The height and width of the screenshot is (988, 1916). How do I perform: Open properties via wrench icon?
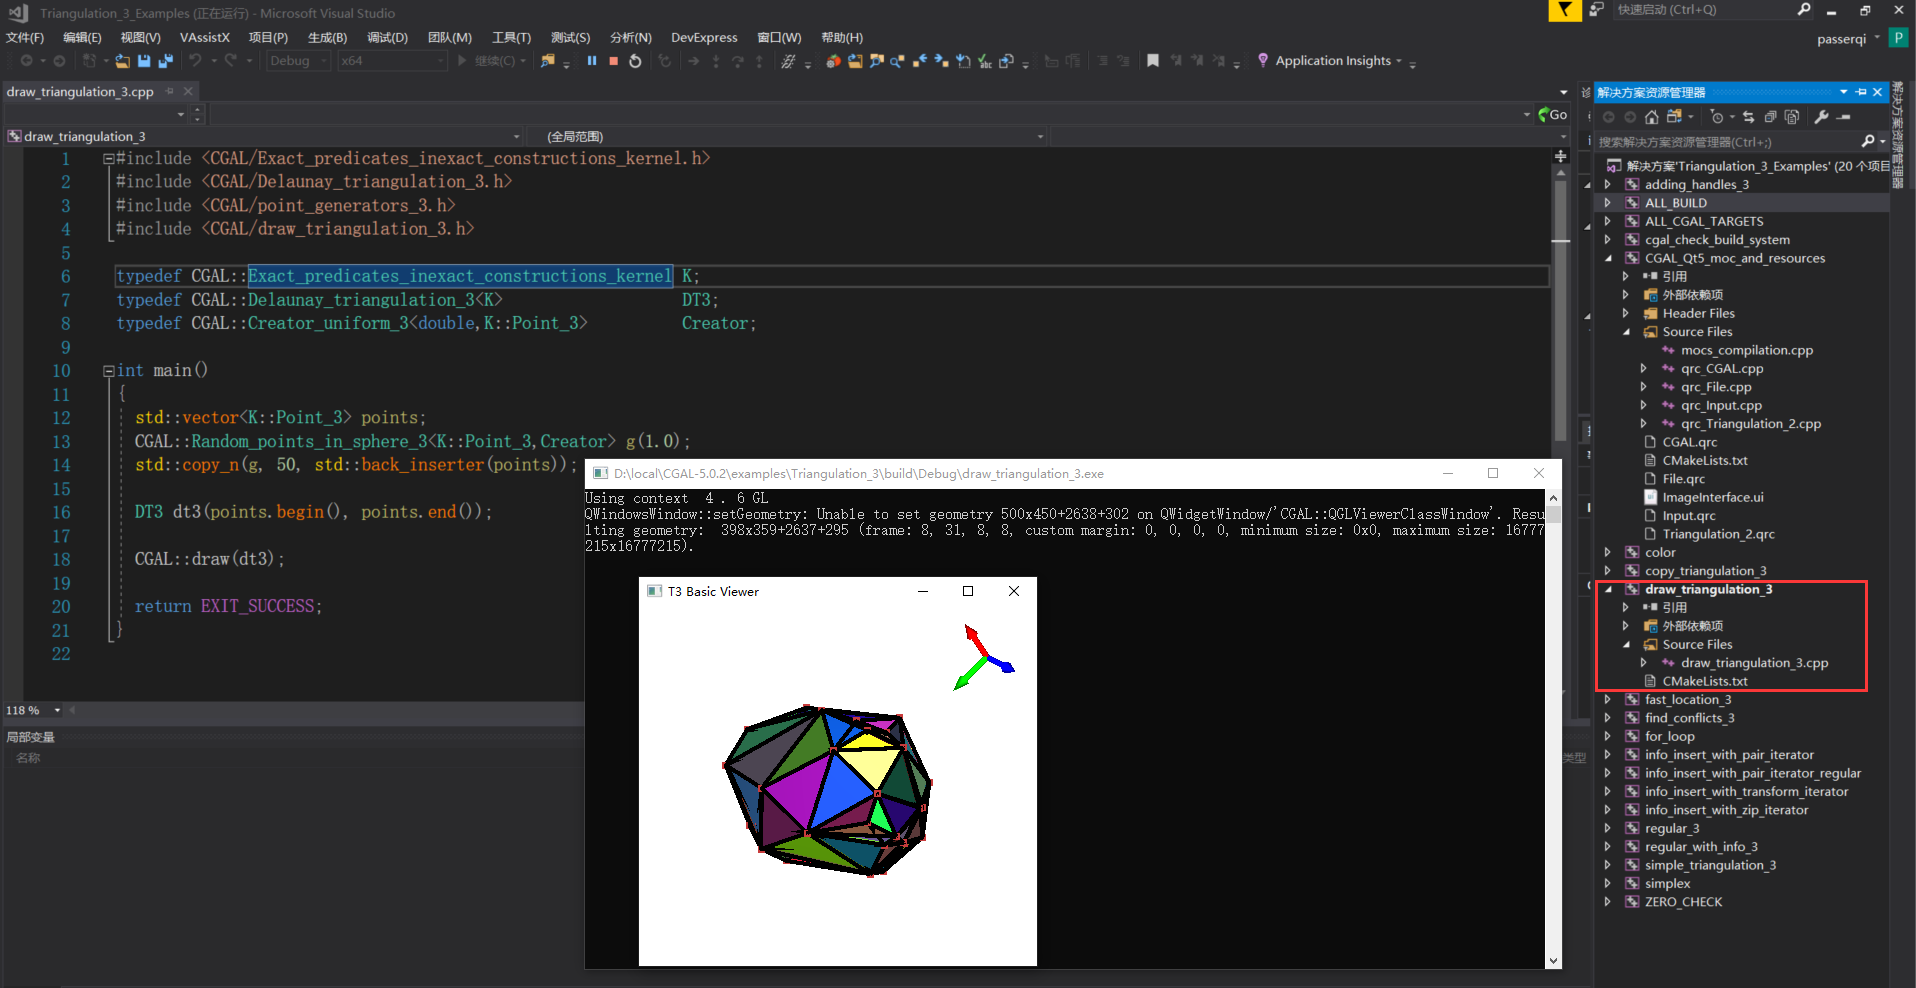1822,117
